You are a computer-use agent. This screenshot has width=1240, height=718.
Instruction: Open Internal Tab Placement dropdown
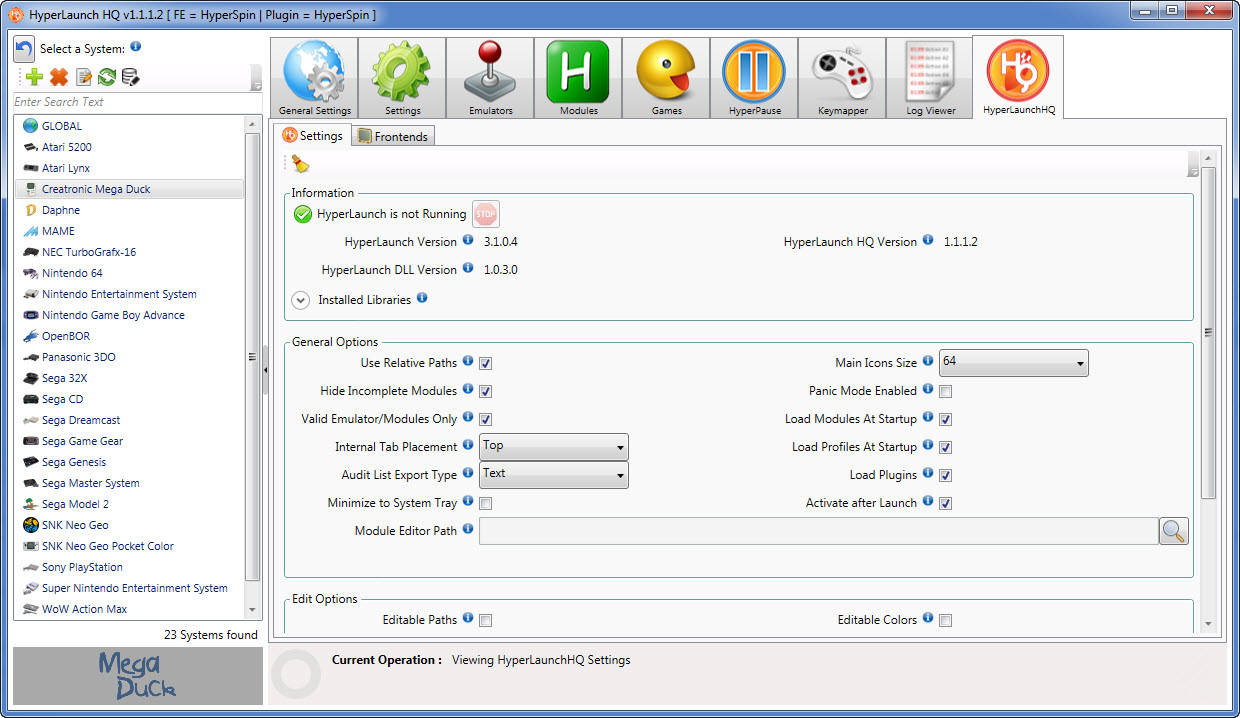554,447
